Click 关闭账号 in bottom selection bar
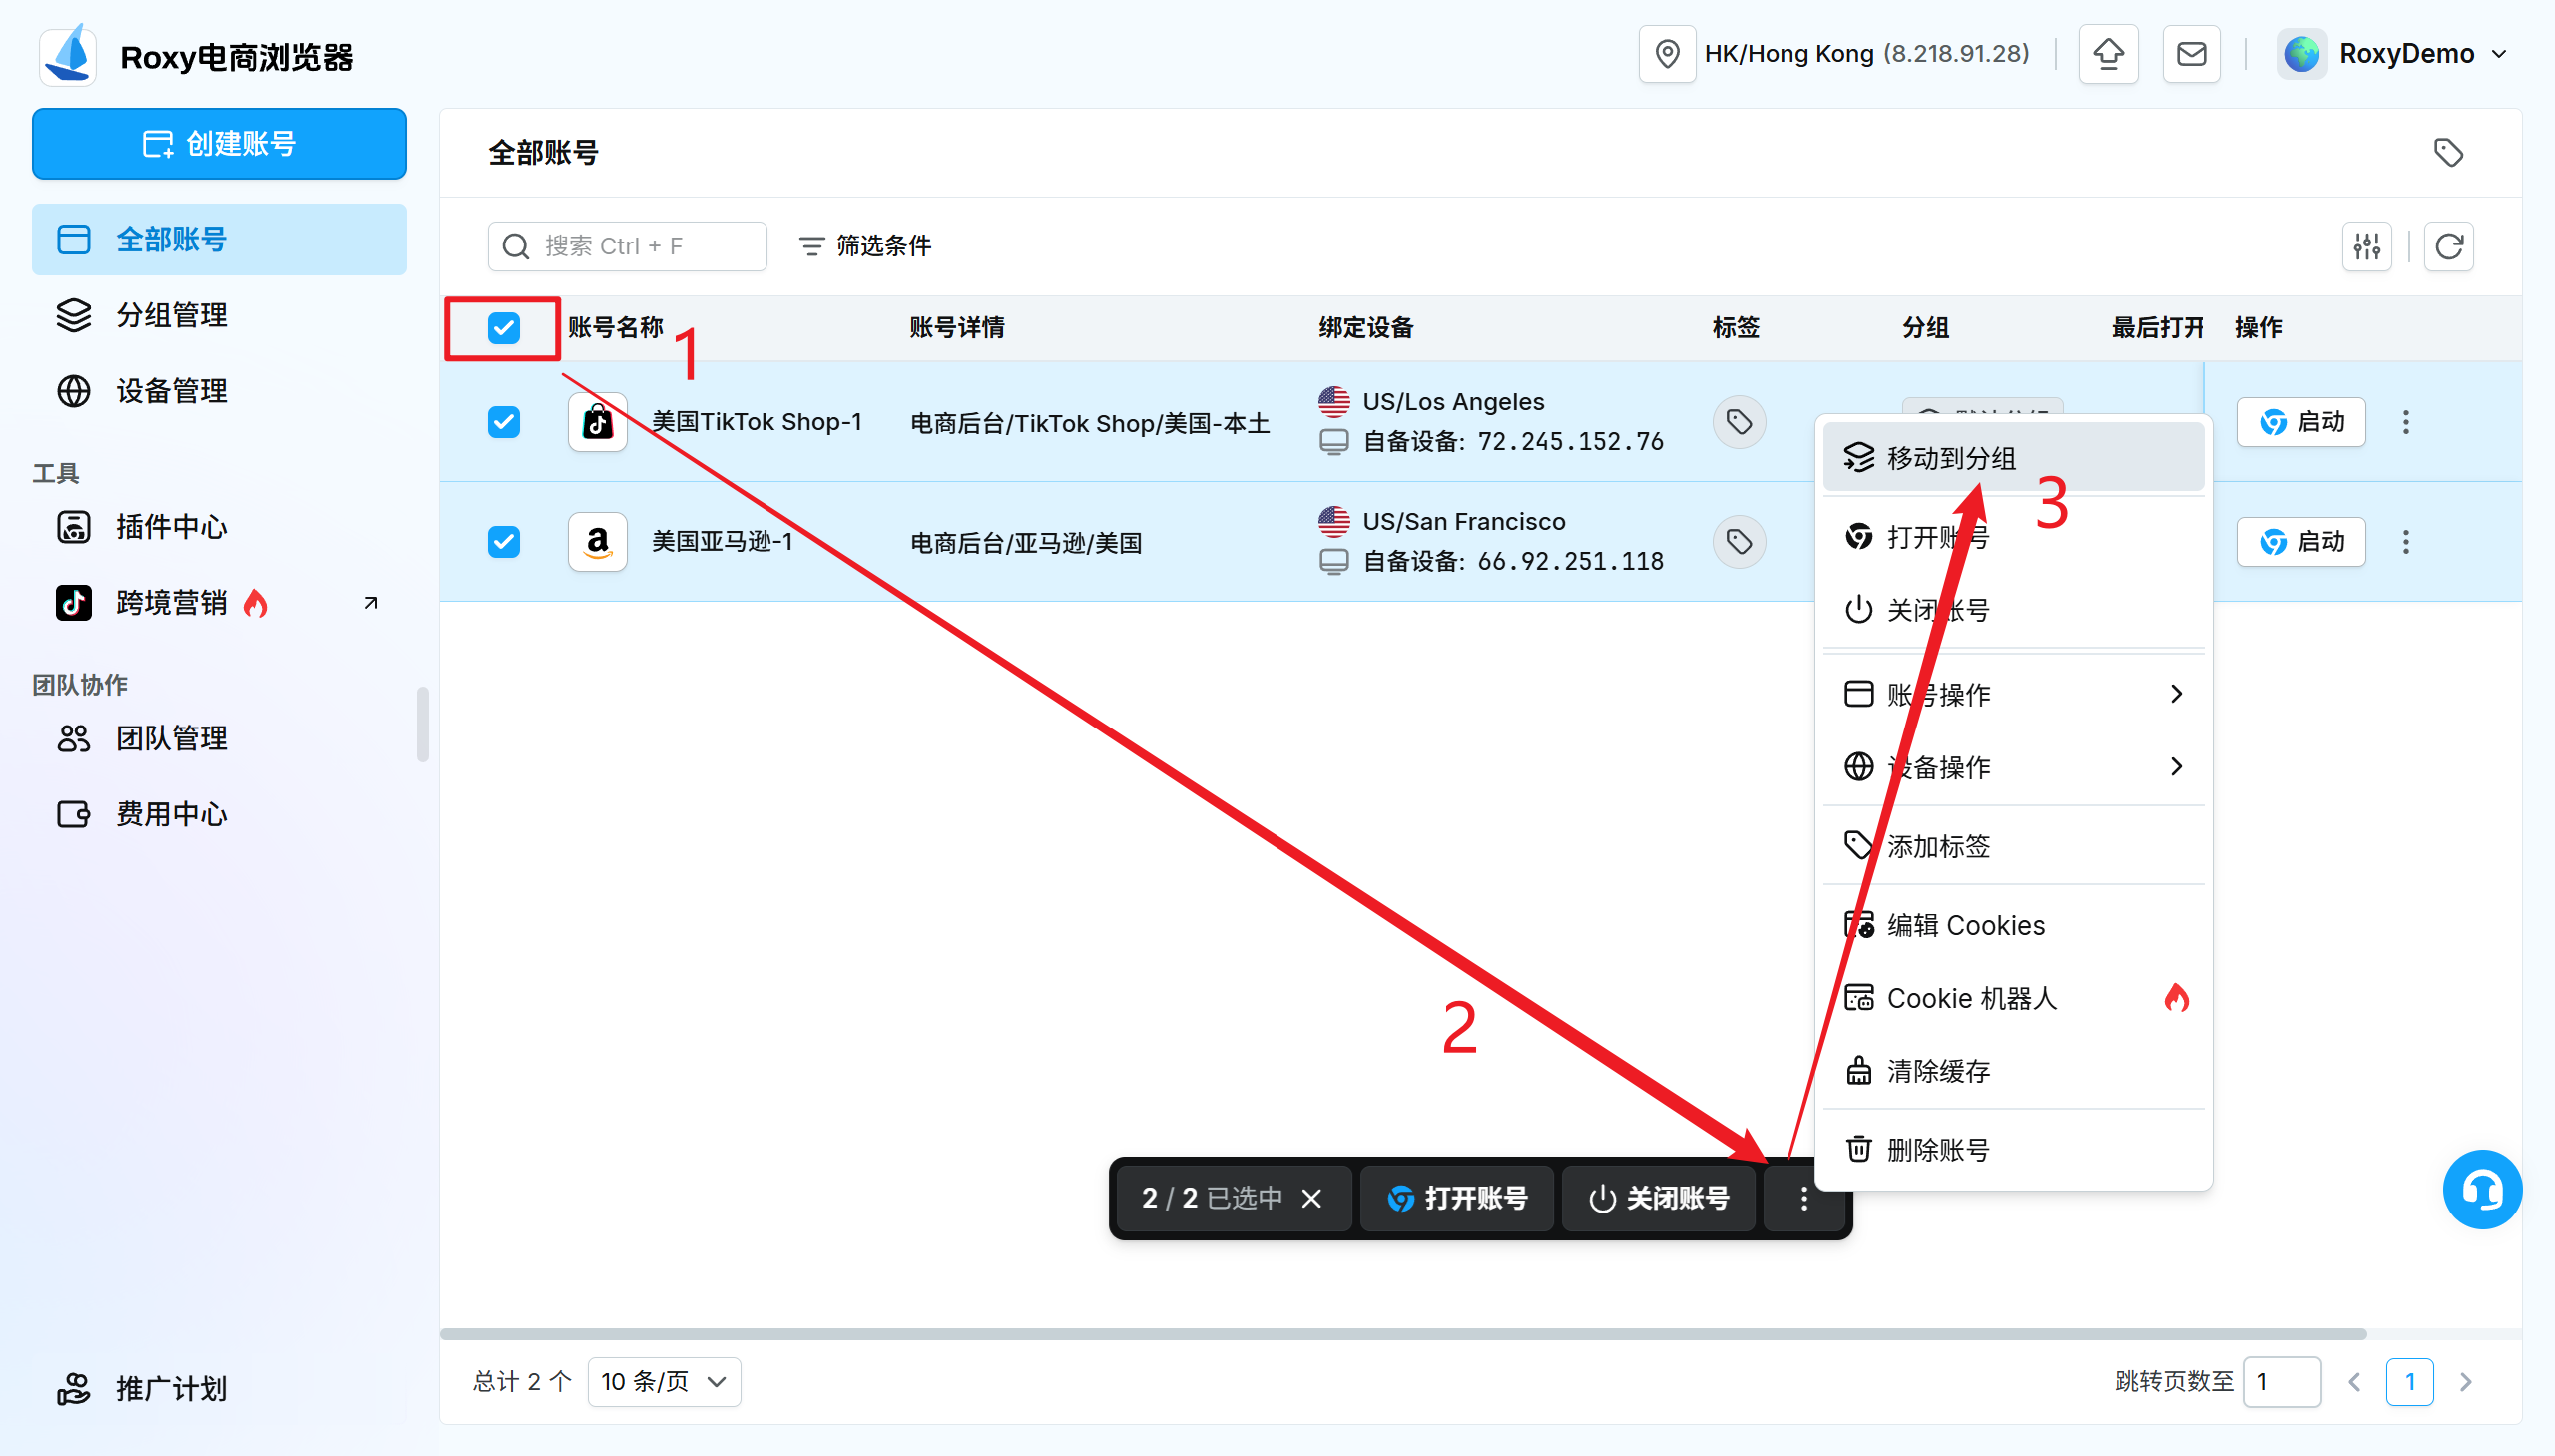The width and height of the screenshot is (2555, 1456). point(1659,1199)
